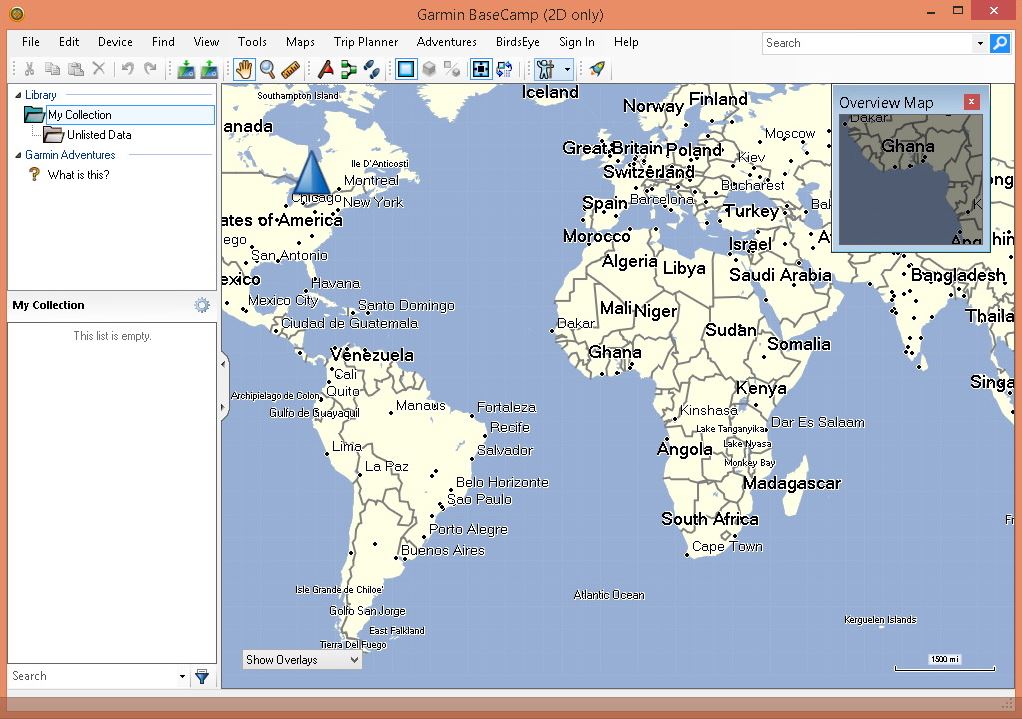Select the New Route tool
The height and width of the screenshot is (719, 1022).
[x=349, y=68]
